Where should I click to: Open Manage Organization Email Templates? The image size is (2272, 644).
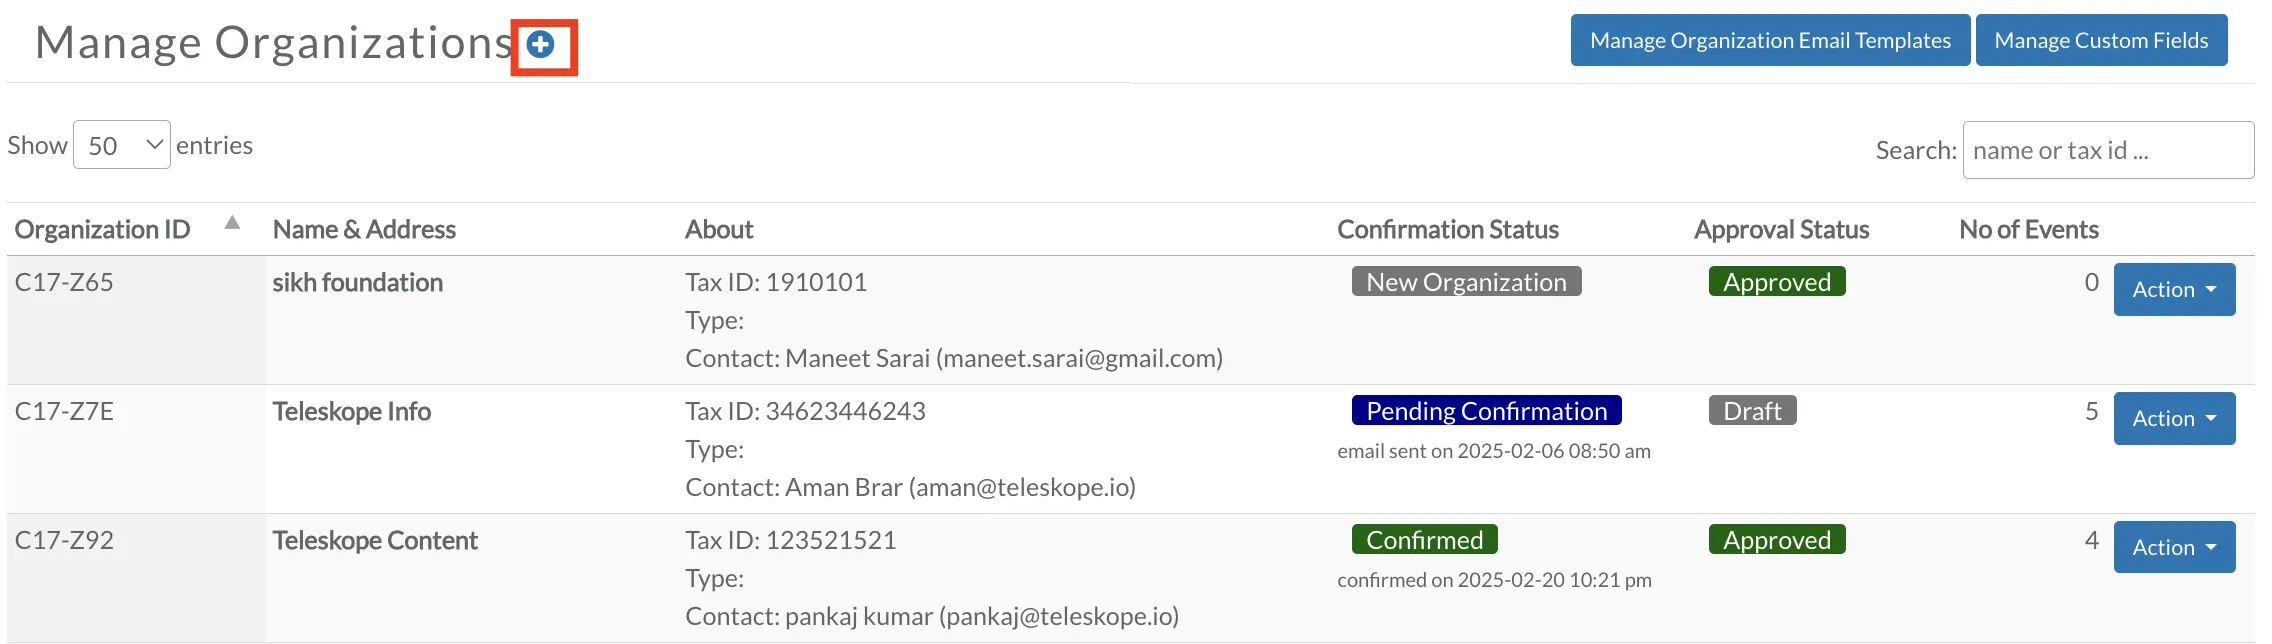1770,40
